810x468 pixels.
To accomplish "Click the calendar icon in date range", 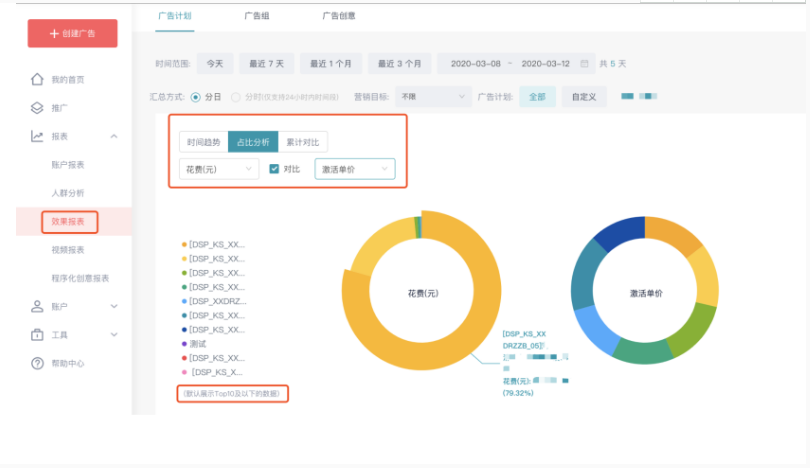I will [584, 64].
